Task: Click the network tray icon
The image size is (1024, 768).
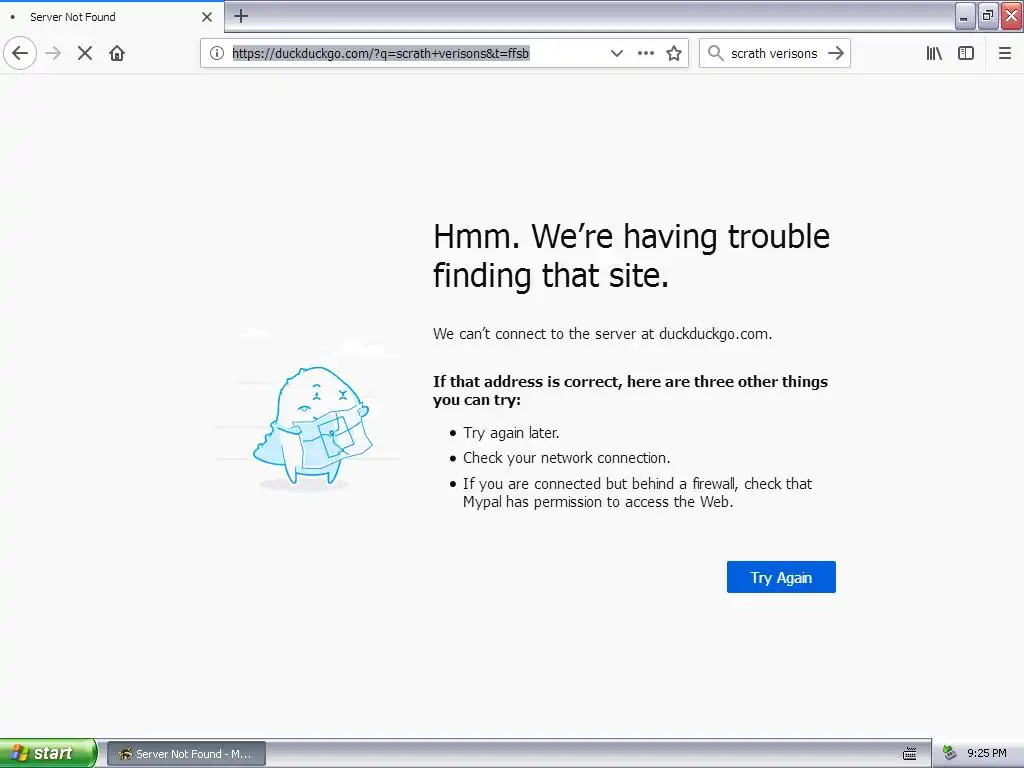Action: coord(950,754)
